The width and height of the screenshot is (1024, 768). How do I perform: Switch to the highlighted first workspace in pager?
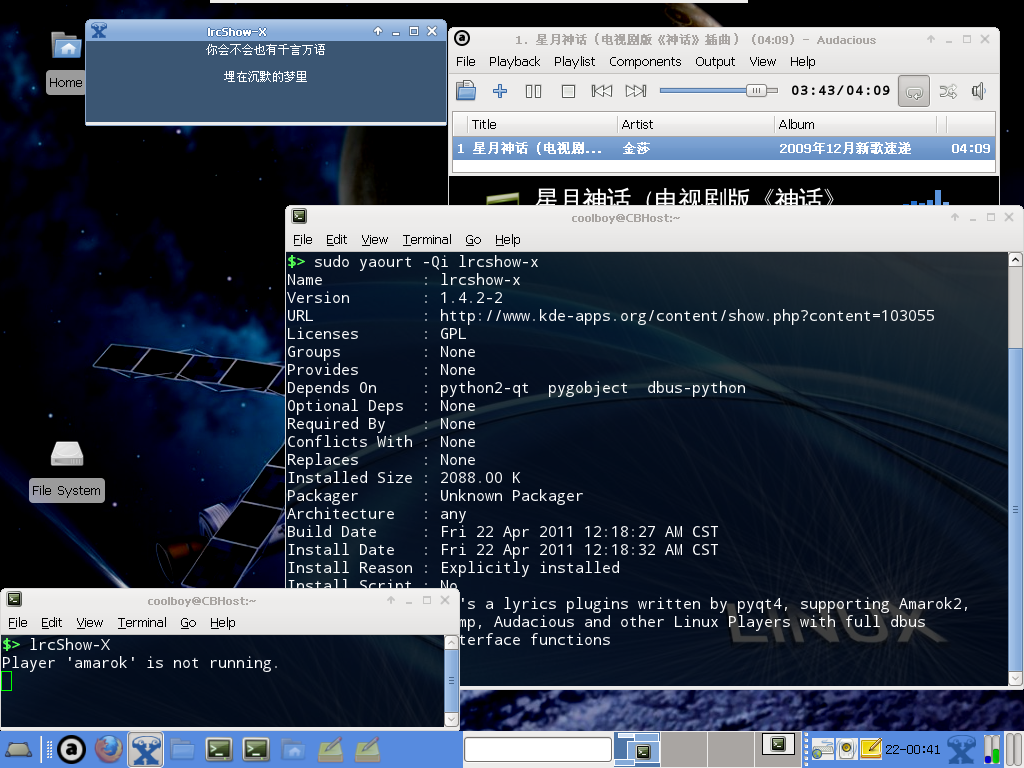point(636,749)
